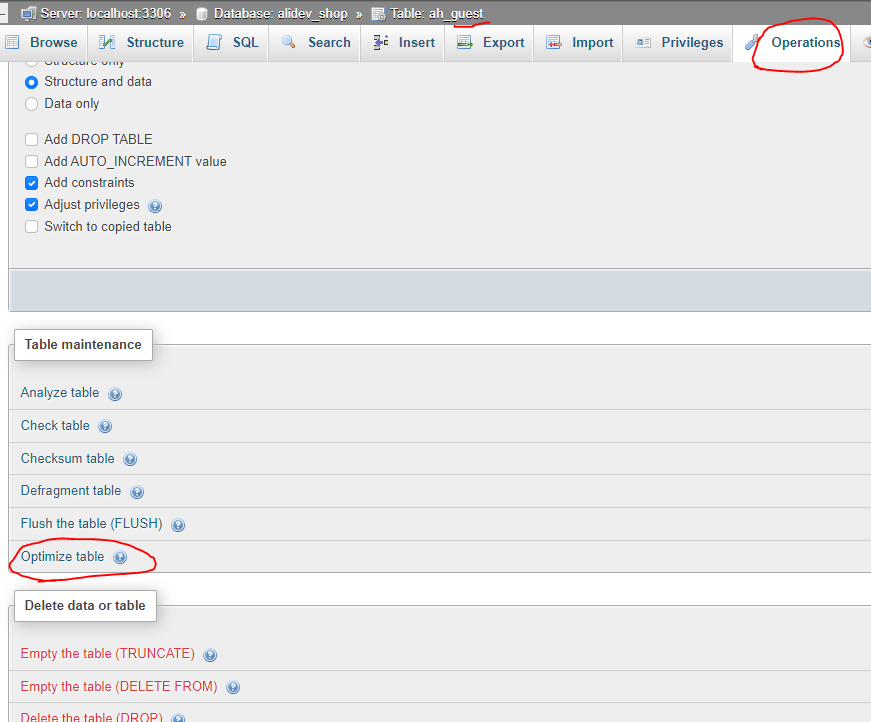Click Empty the table (TRUNCATE)

click(108, 654)
